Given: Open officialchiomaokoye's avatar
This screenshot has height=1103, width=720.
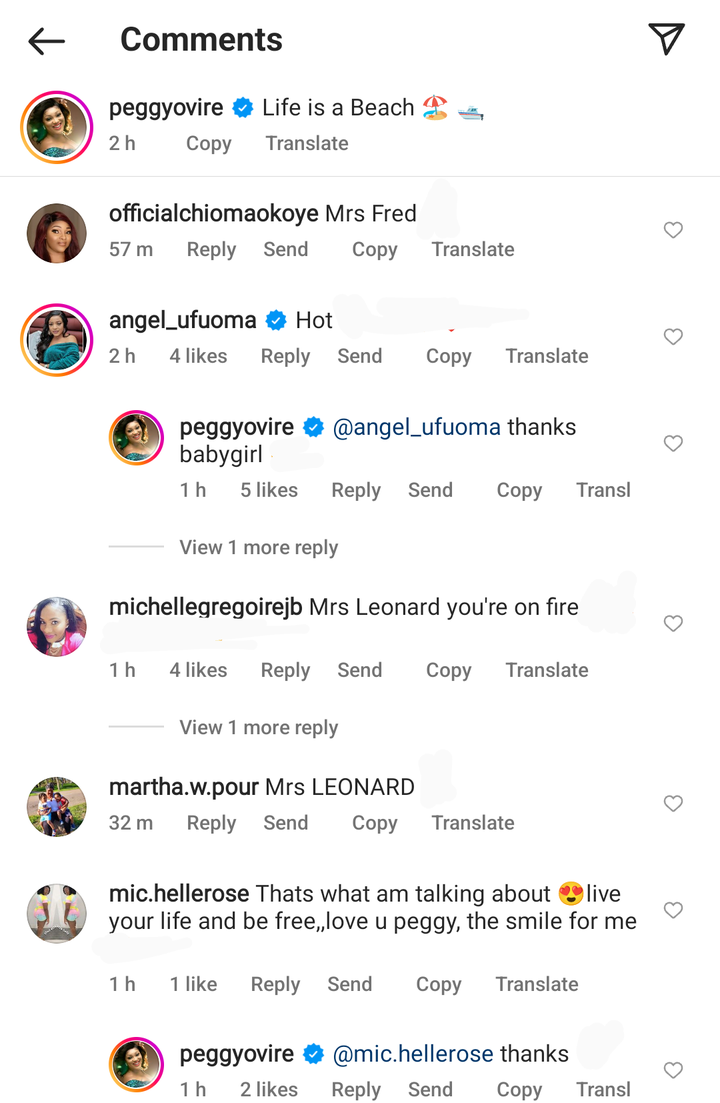Looking at the screenshot, I should point(56,233).
